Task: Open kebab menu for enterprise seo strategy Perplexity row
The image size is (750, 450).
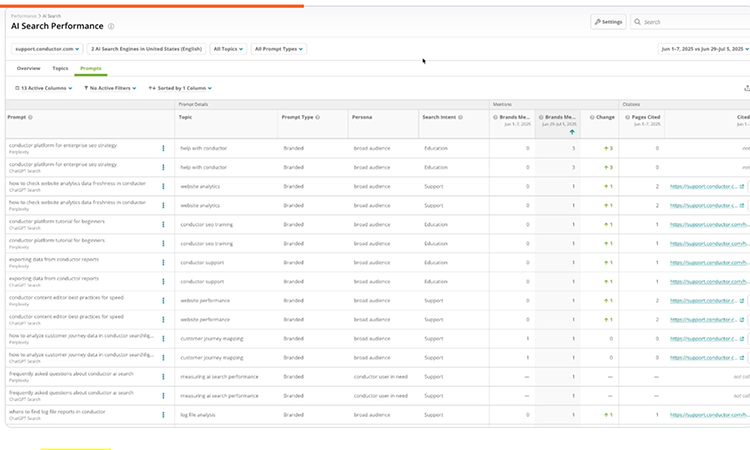Action: click(x=163, y=148)
